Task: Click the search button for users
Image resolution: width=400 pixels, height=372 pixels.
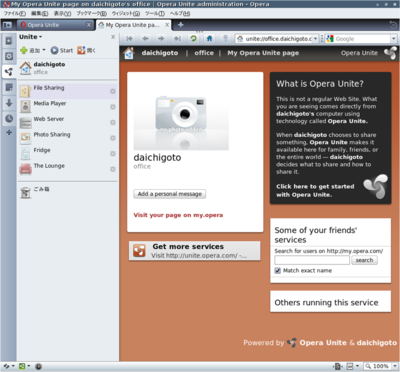Action: point(364,260)
